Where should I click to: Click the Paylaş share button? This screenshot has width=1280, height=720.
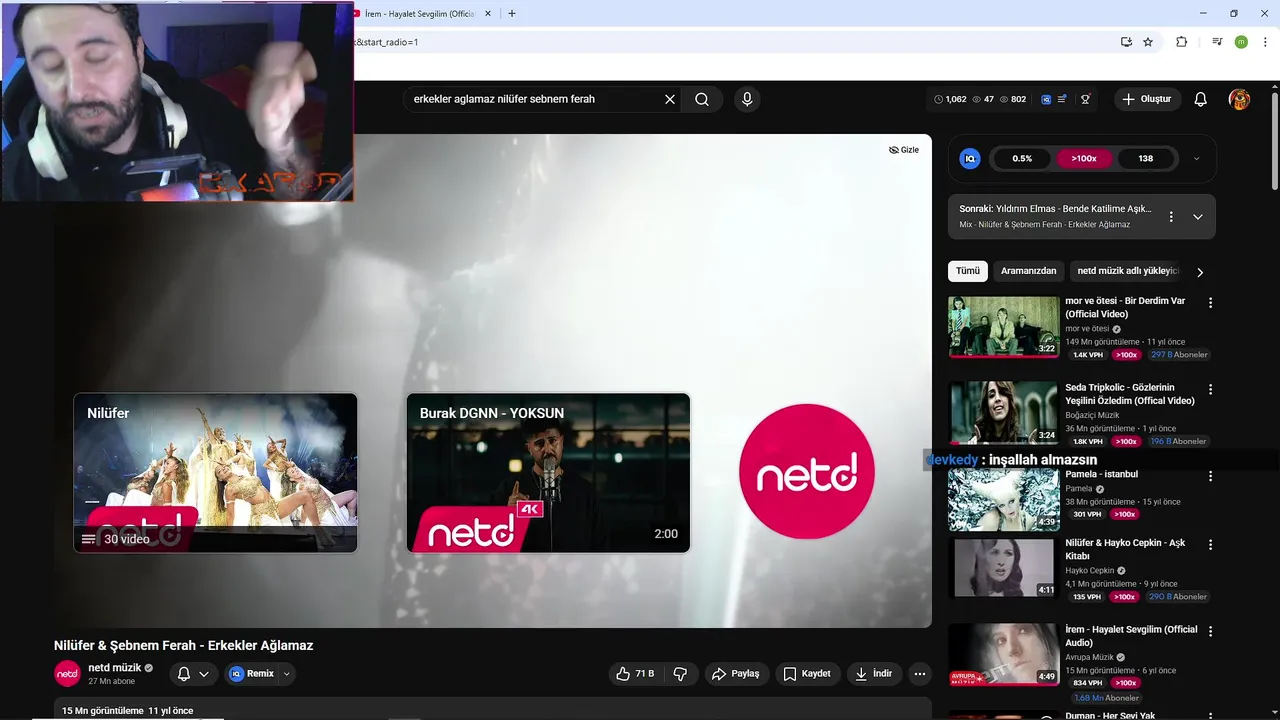point(736,674)
